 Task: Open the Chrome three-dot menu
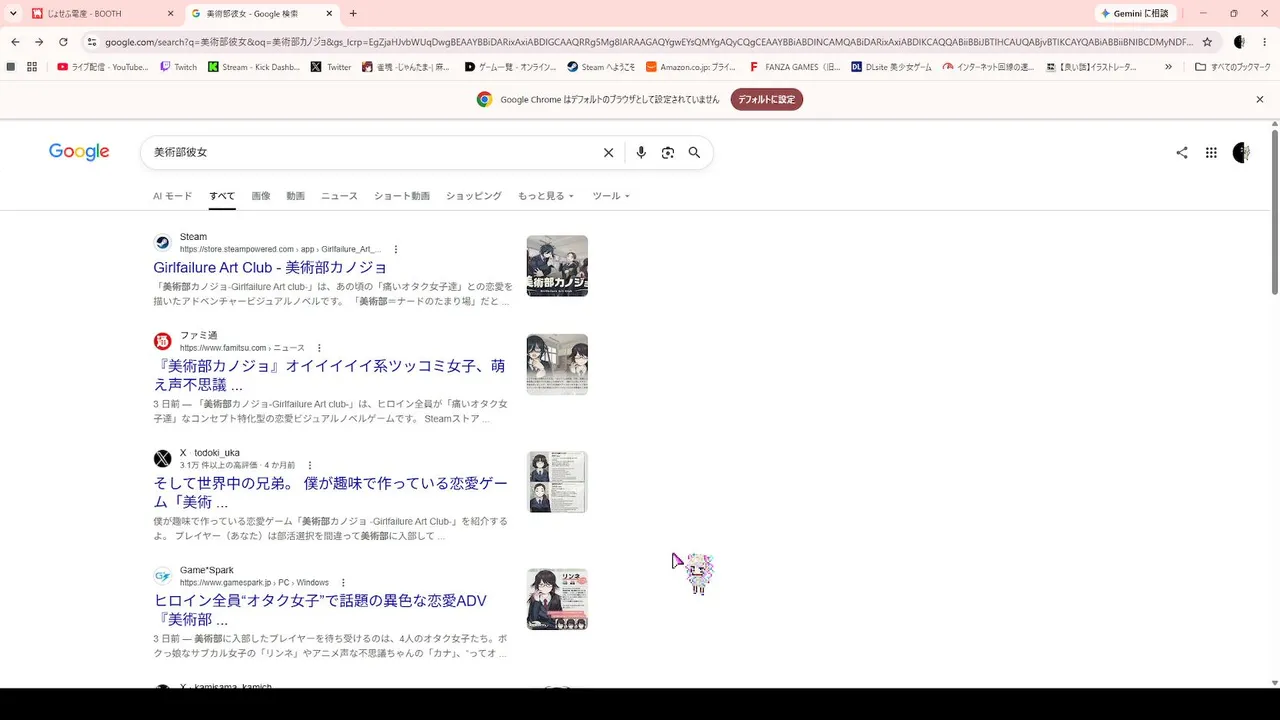point(1264,42)
